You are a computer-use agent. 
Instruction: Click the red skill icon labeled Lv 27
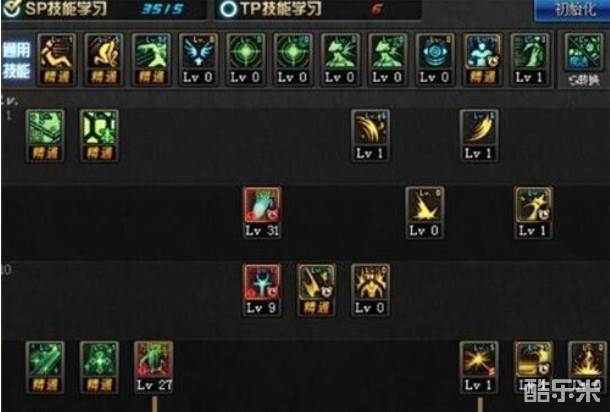[154, 367]
